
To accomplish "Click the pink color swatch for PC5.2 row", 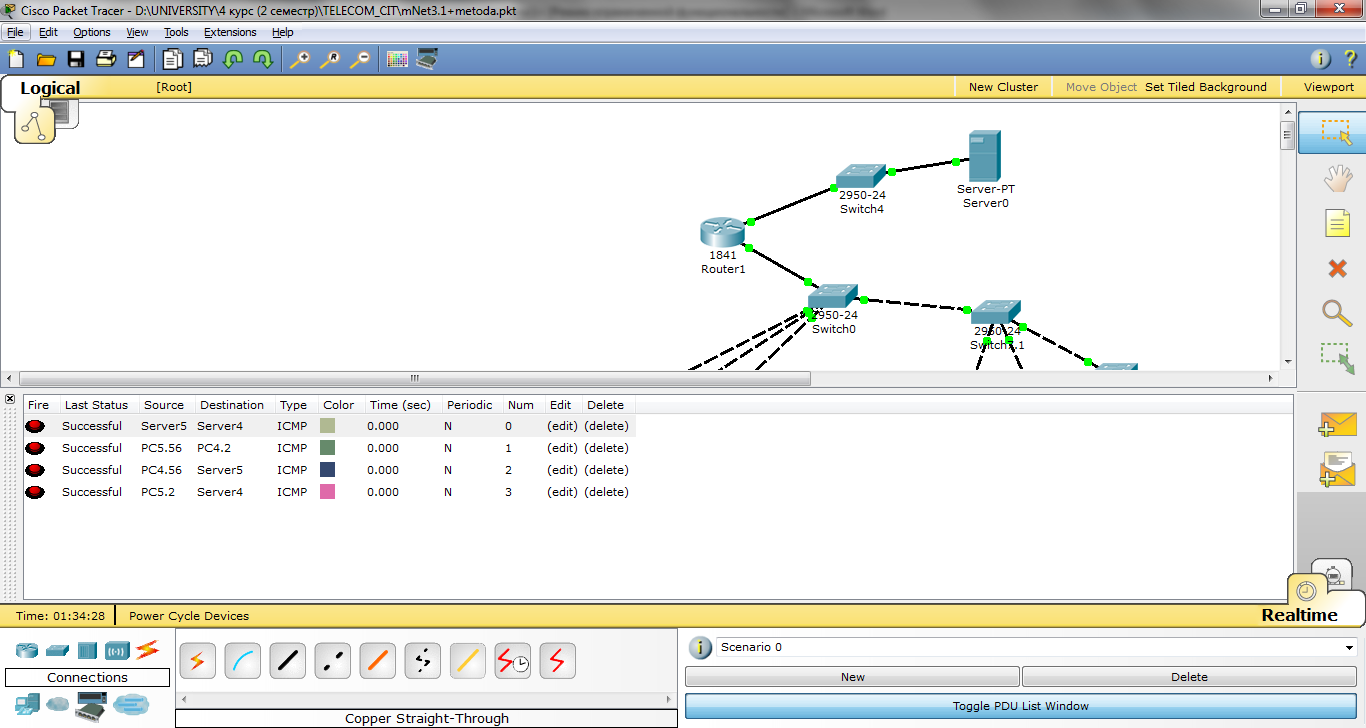I will (x=327, y=492).
